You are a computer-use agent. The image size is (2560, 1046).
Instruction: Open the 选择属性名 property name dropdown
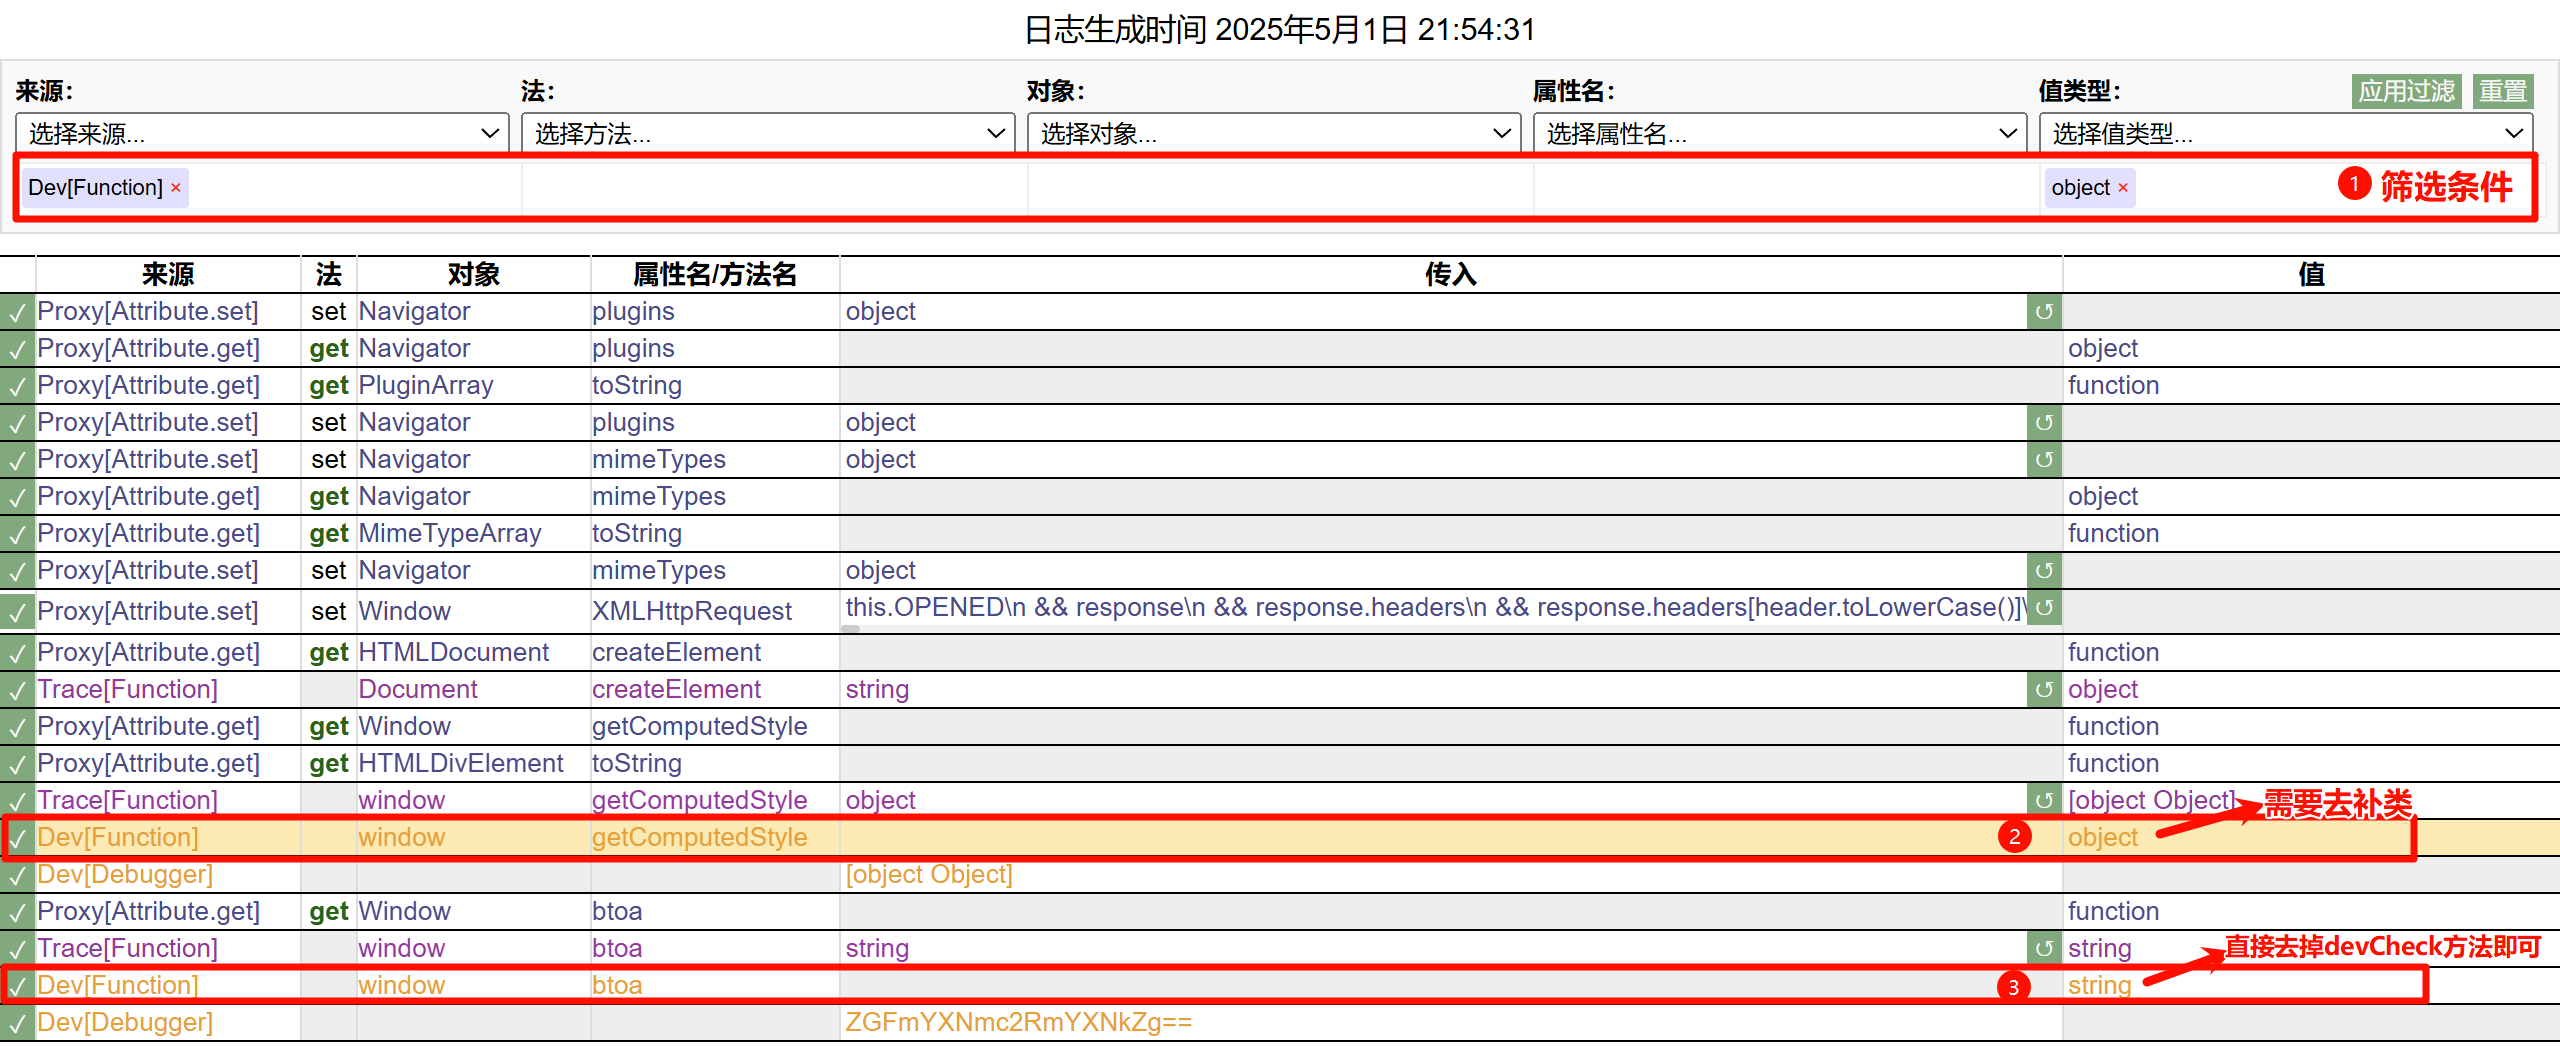point(1780,134)
